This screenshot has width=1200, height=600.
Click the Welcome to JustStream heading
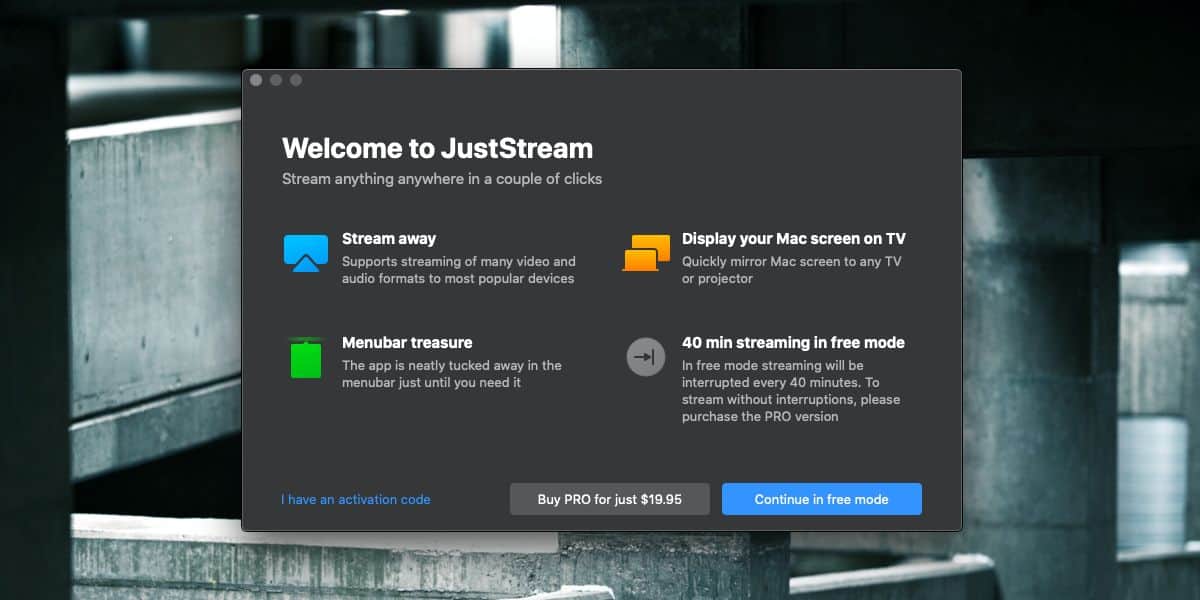click(x=437, y=149)
